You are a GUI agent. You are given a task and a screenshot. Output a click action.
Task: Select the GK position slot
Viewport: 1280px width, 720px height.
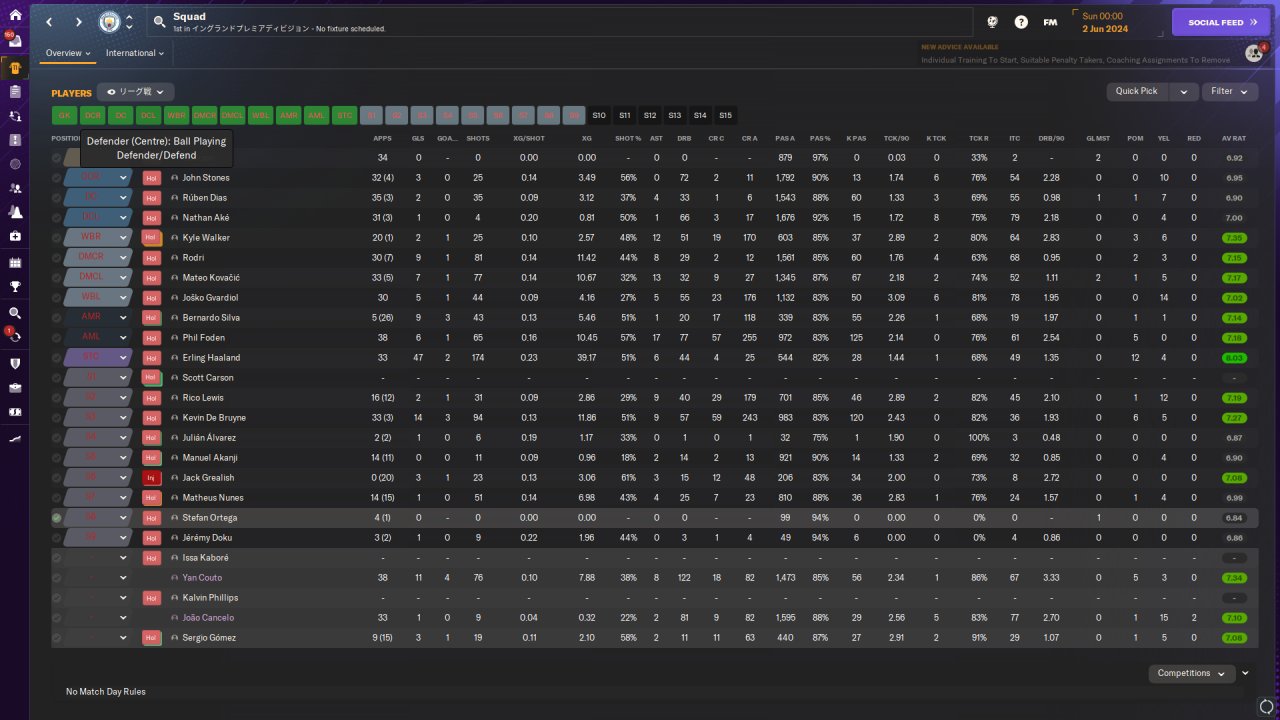[65, 116]
